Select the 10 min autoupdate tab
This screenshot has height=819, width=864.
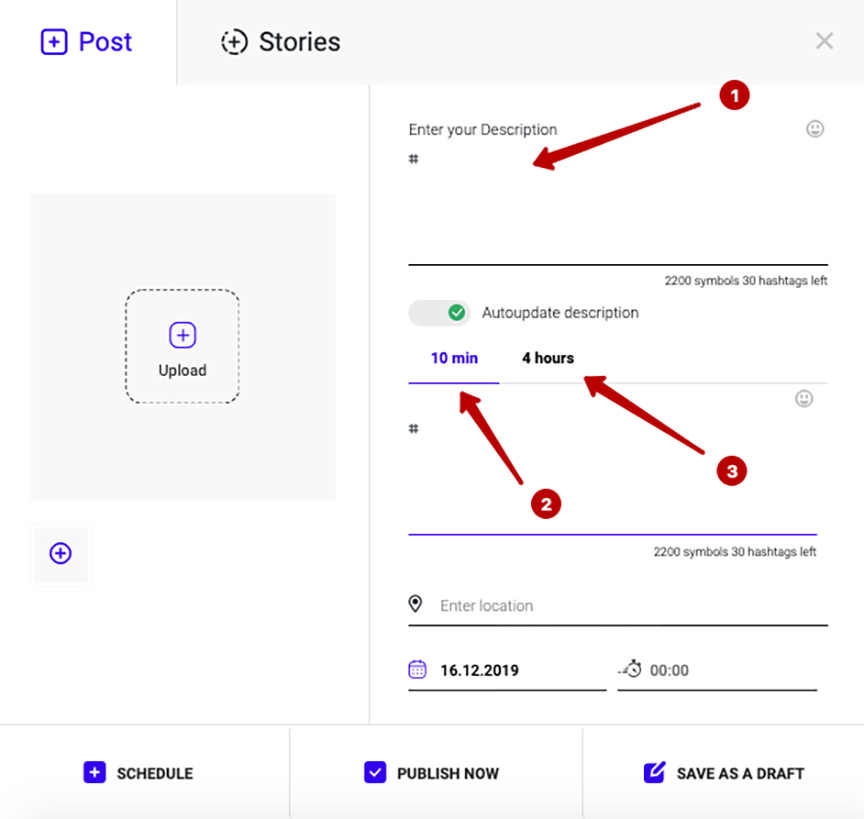[454, 358]
